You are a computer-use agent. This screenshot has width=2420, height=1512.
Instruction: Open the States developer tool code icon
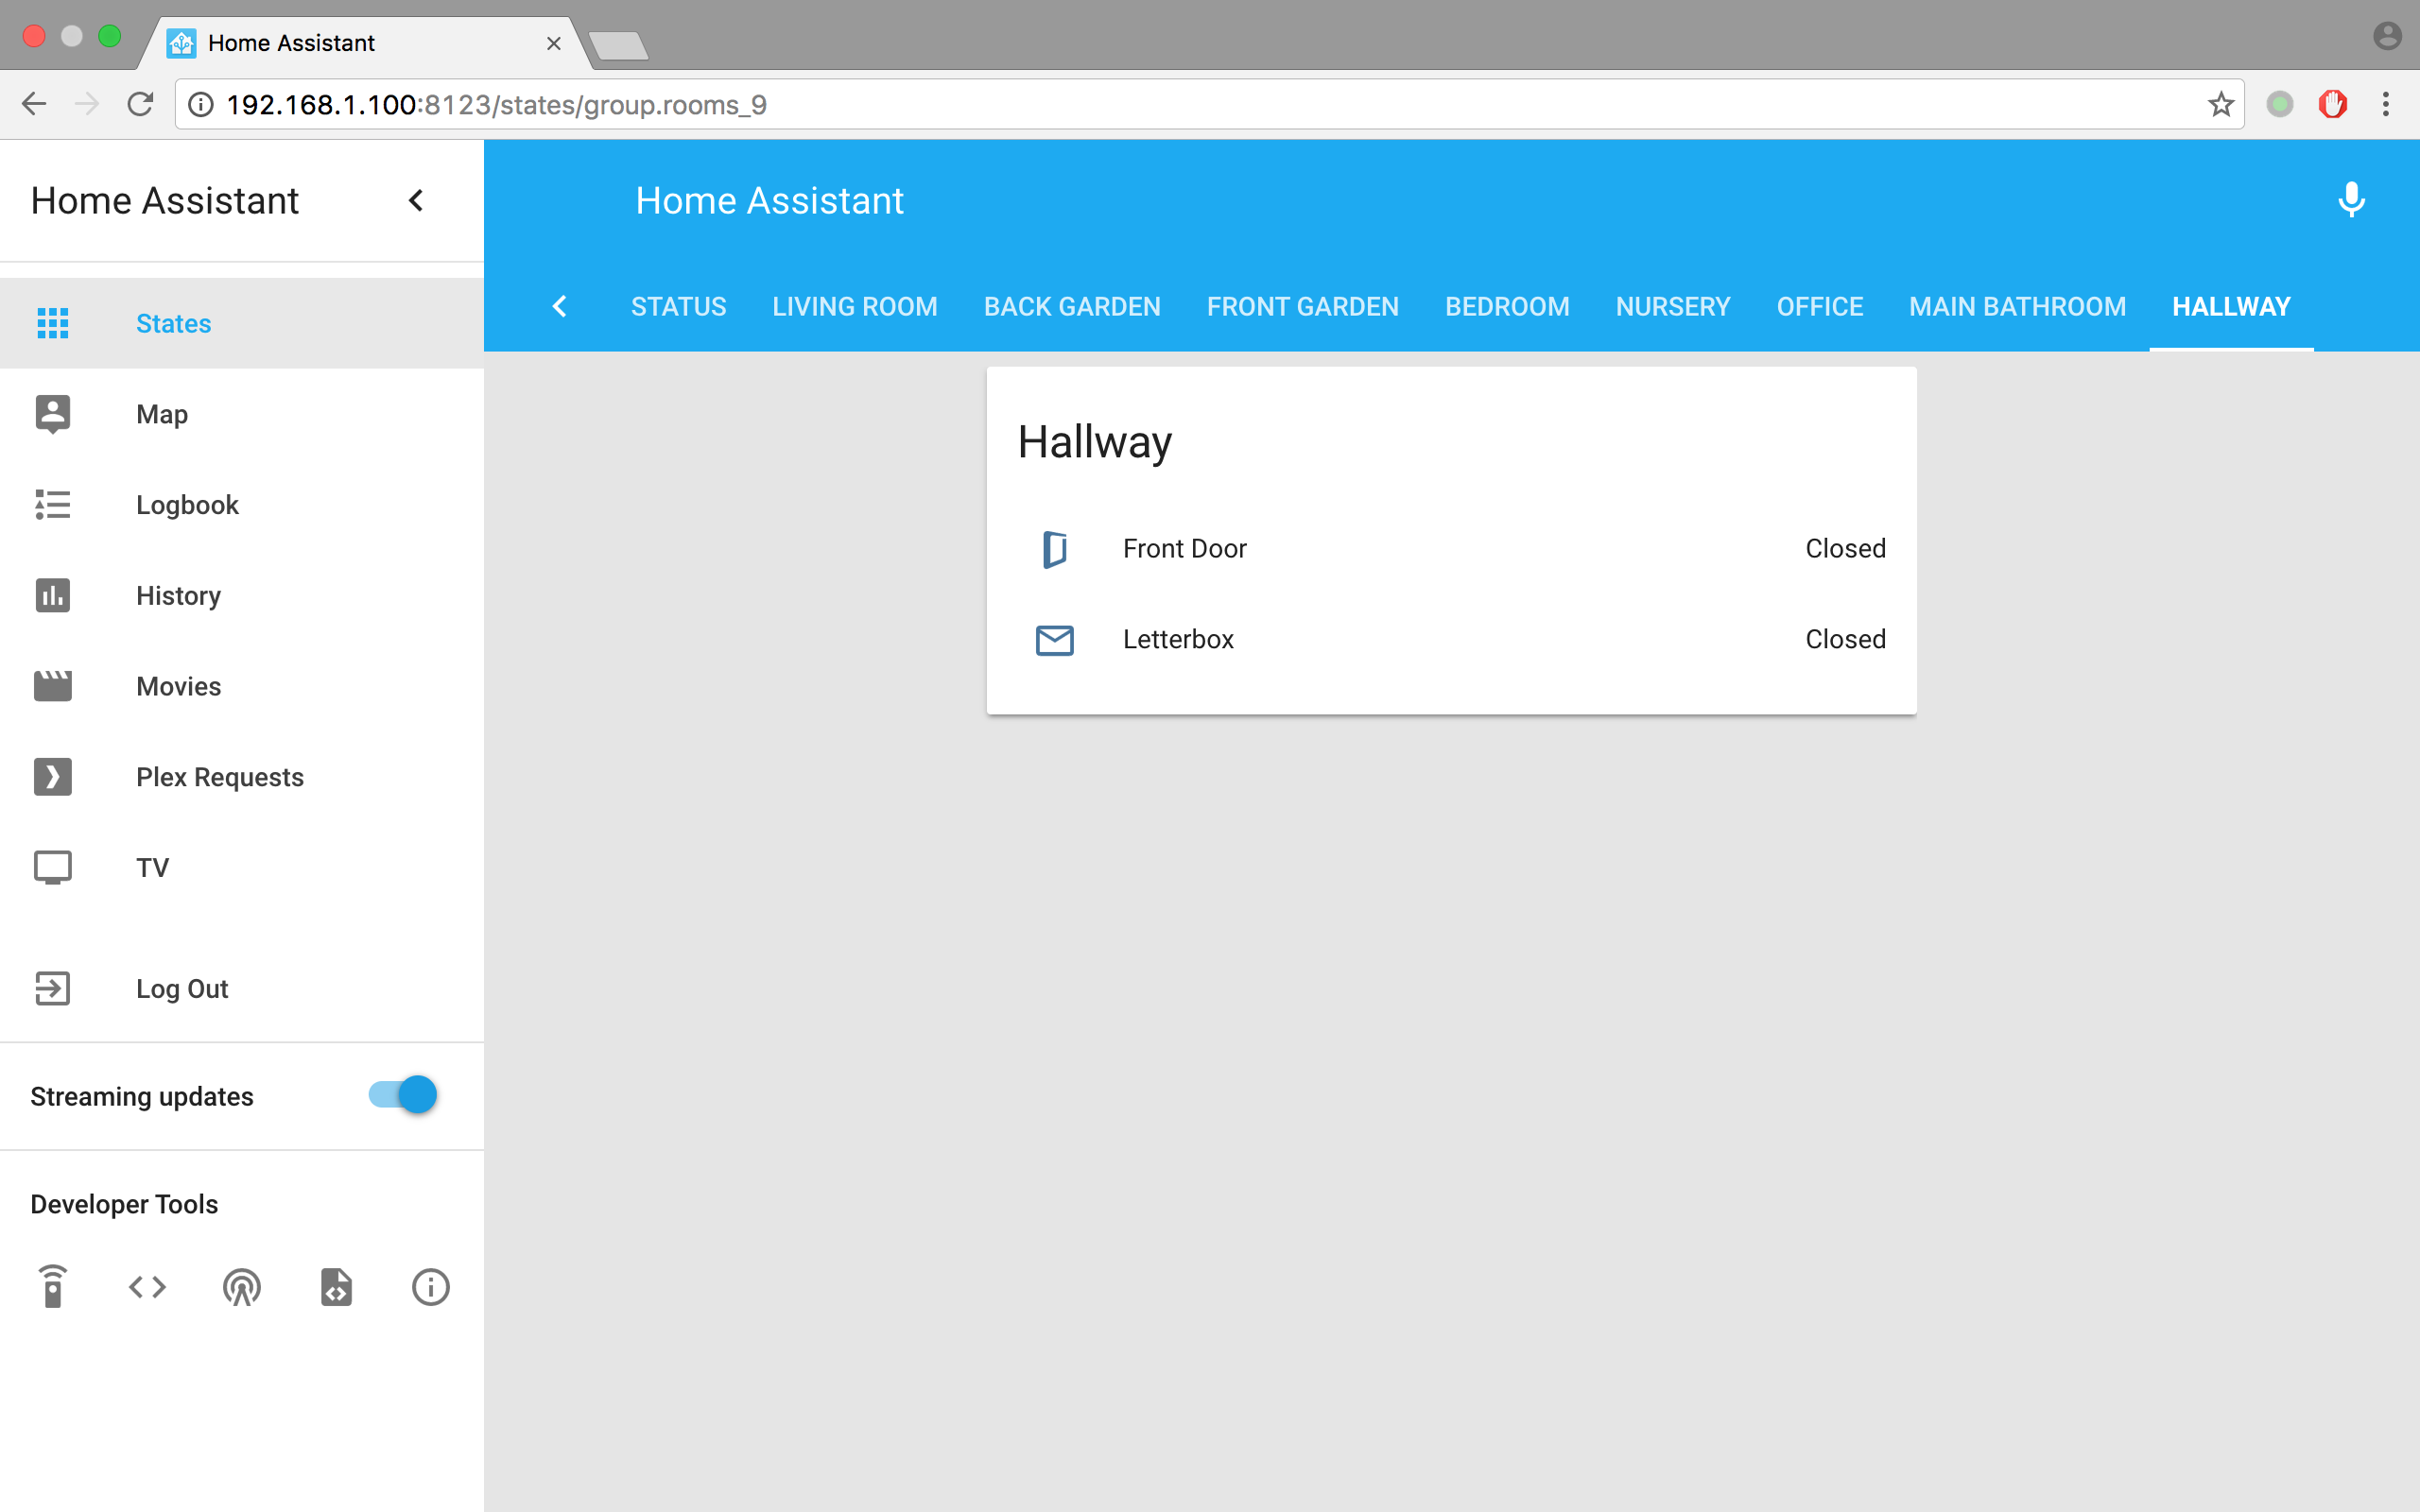click(x=147, y=1286)
